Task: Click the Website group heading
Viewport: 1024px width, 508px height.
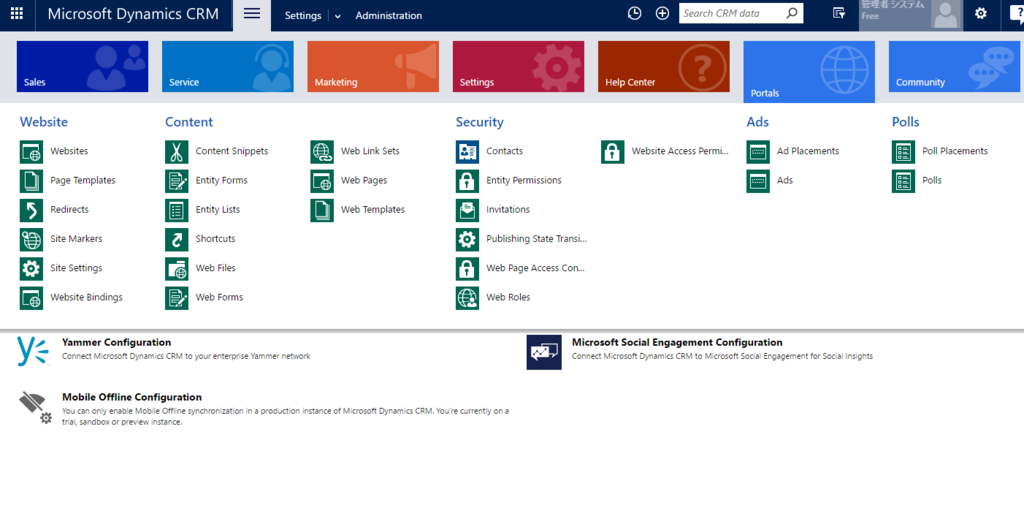Action: (44, 122)
